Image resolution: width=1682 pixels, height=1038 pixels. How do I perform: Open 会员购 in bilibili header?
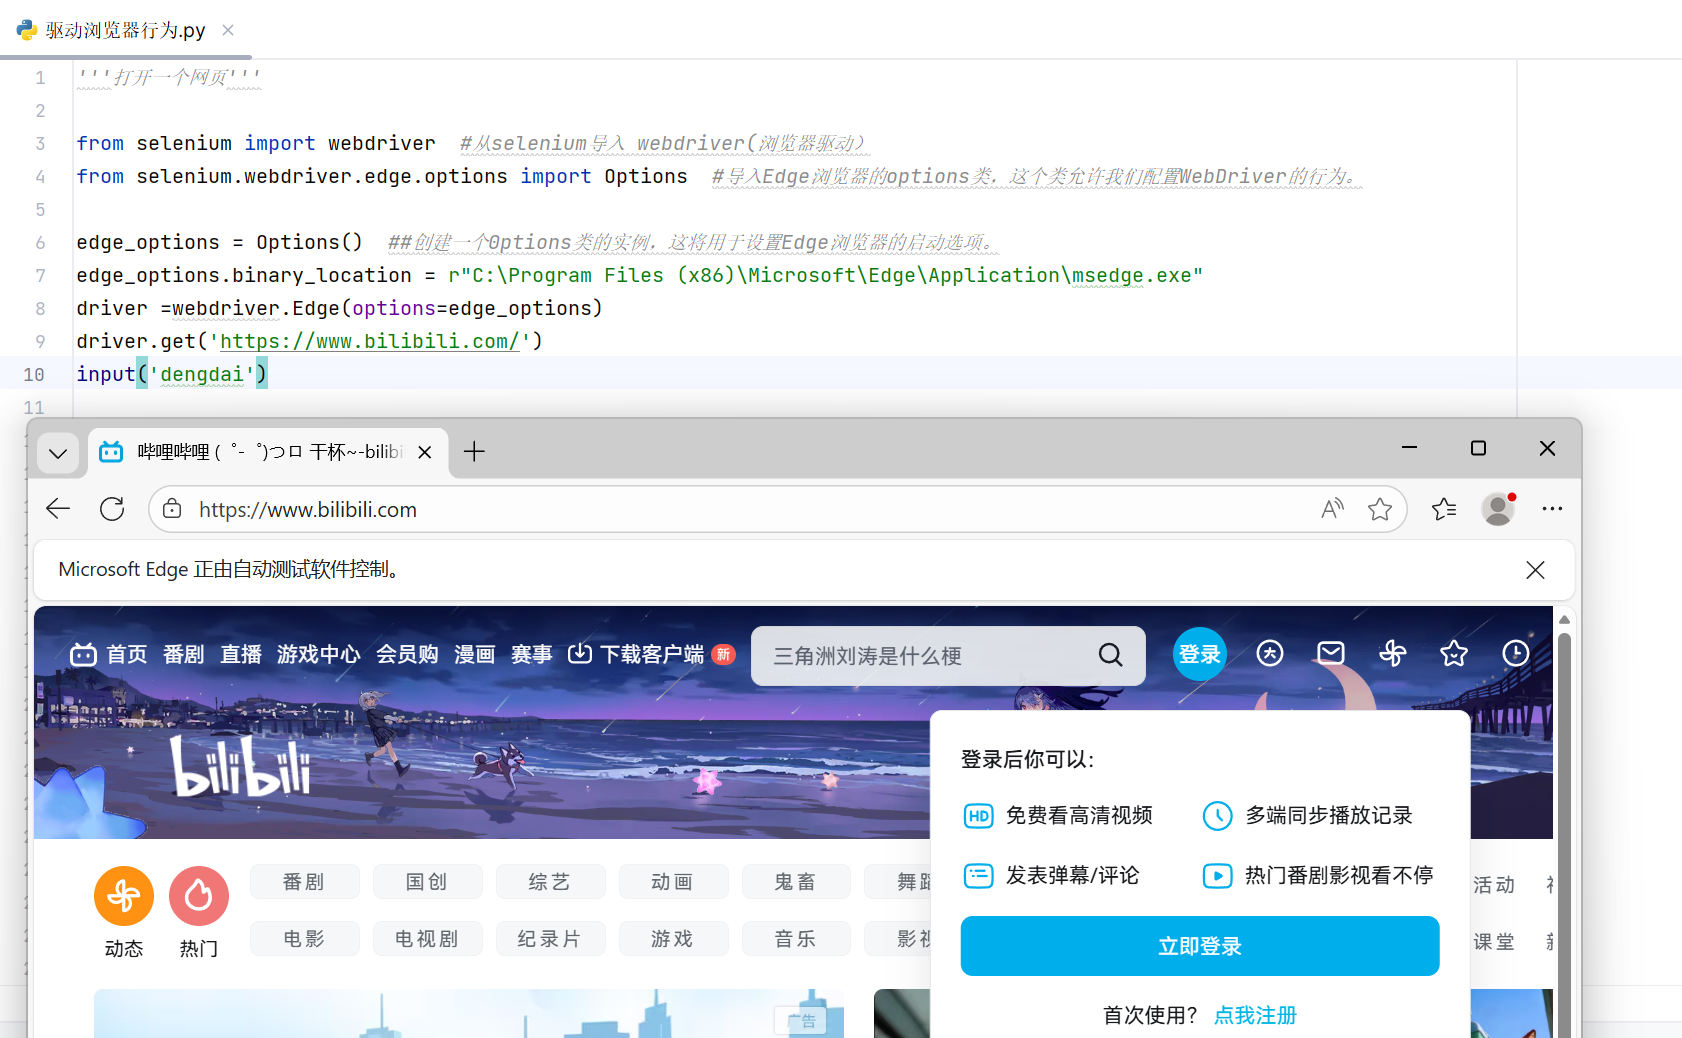[407, 654]
